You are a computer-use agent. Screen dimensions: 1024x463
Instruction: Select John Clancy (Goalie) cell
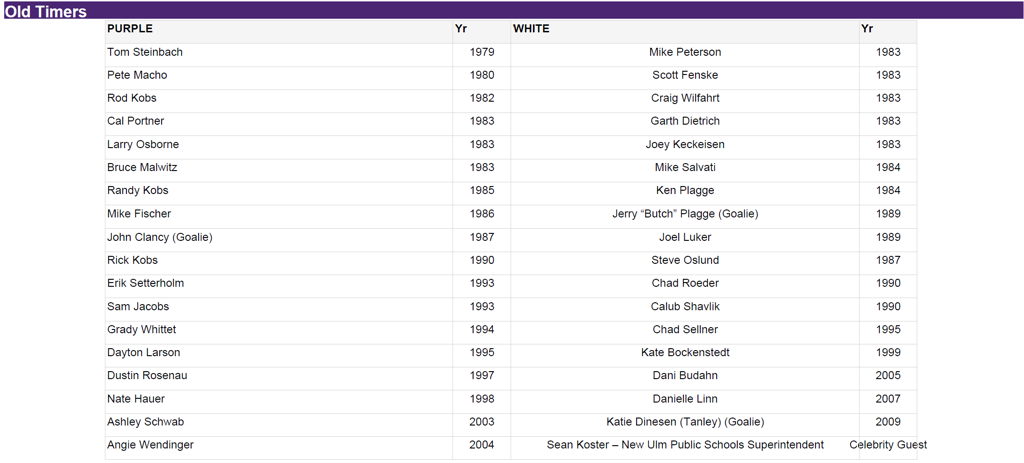click(x=160, y=237)
